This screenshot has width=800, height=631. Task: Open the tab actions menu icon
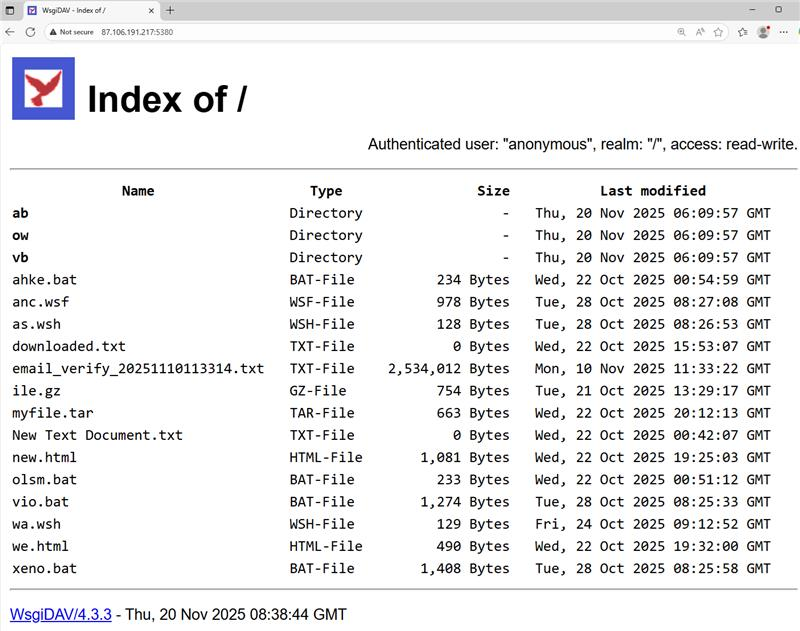[10, 10]
